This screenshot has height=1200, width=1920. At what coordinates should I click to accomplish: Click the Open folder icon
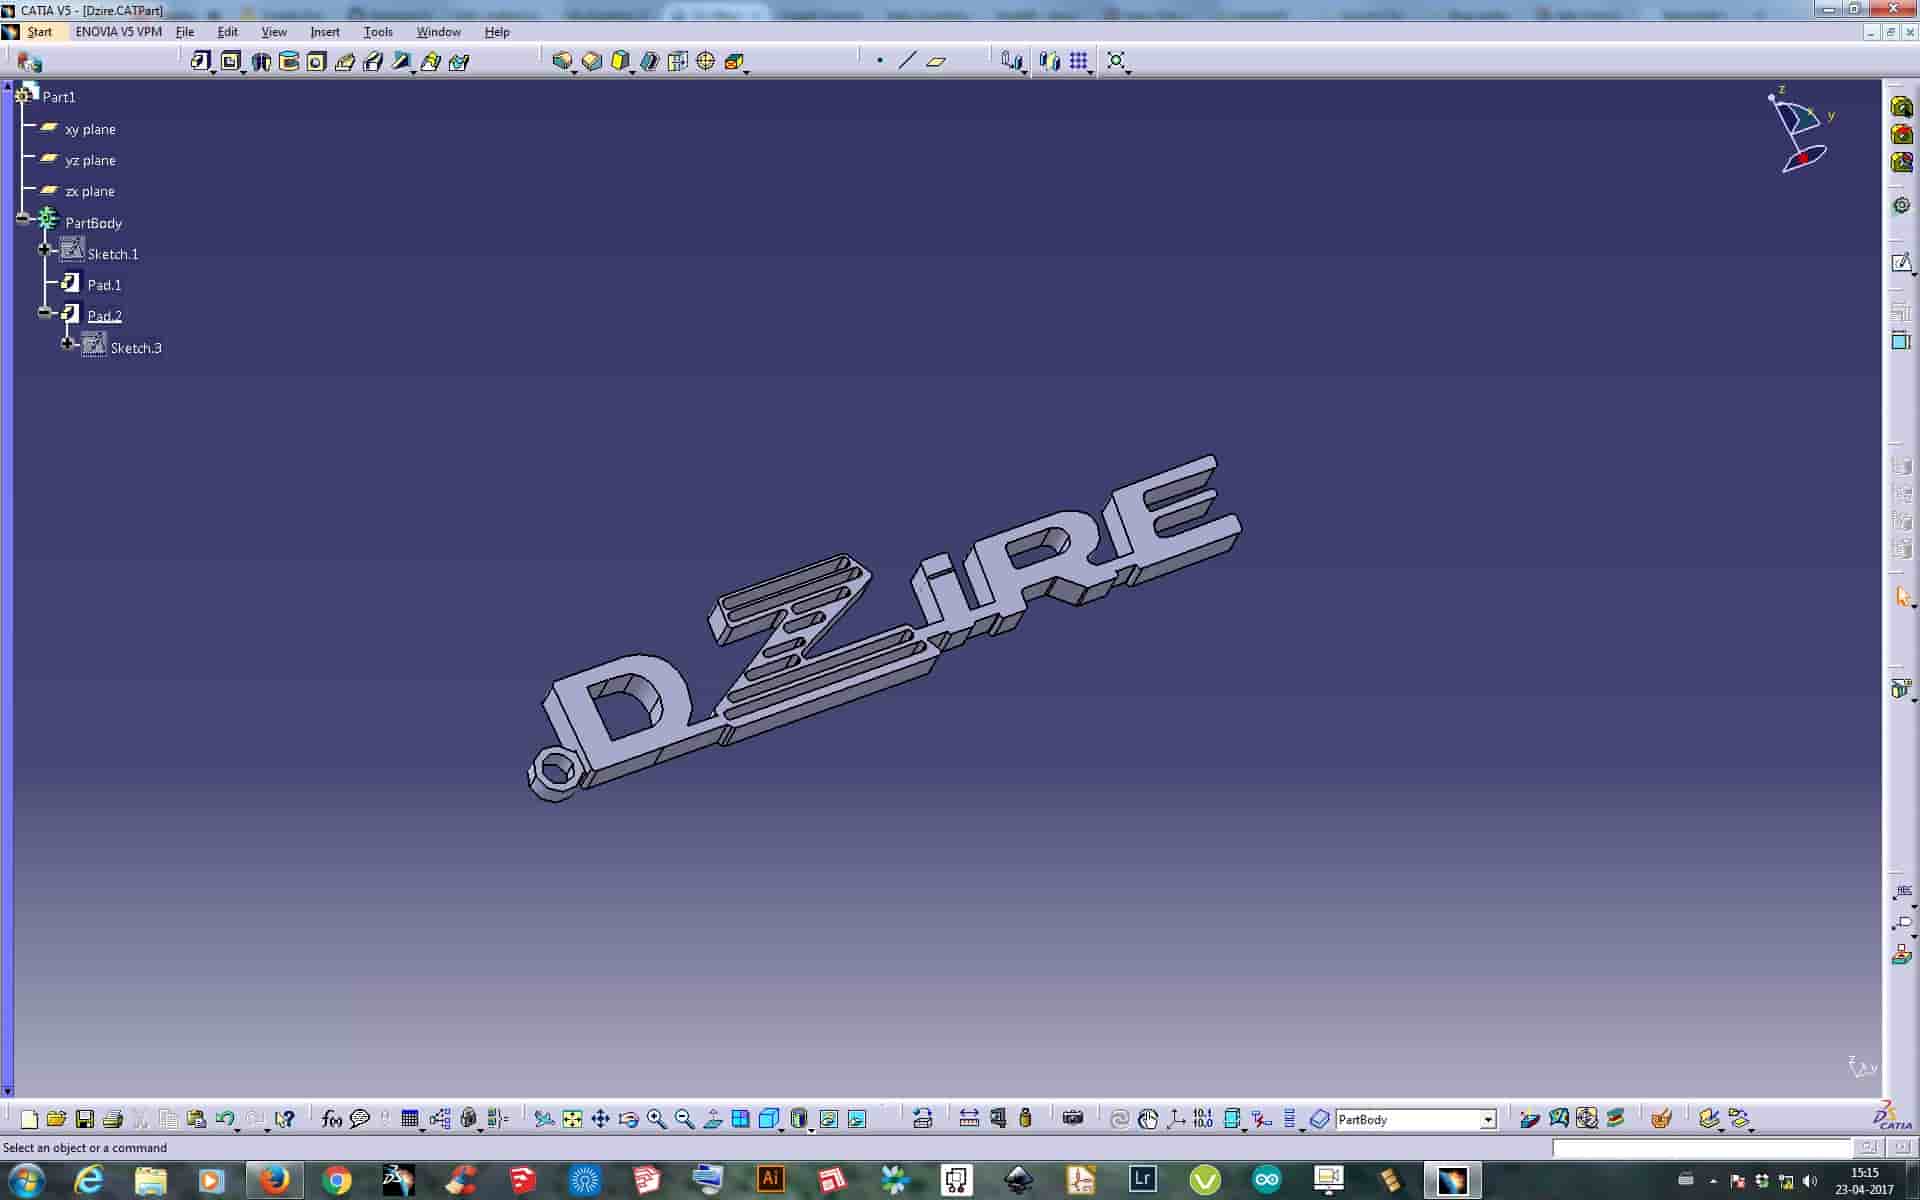(56, 1119)
